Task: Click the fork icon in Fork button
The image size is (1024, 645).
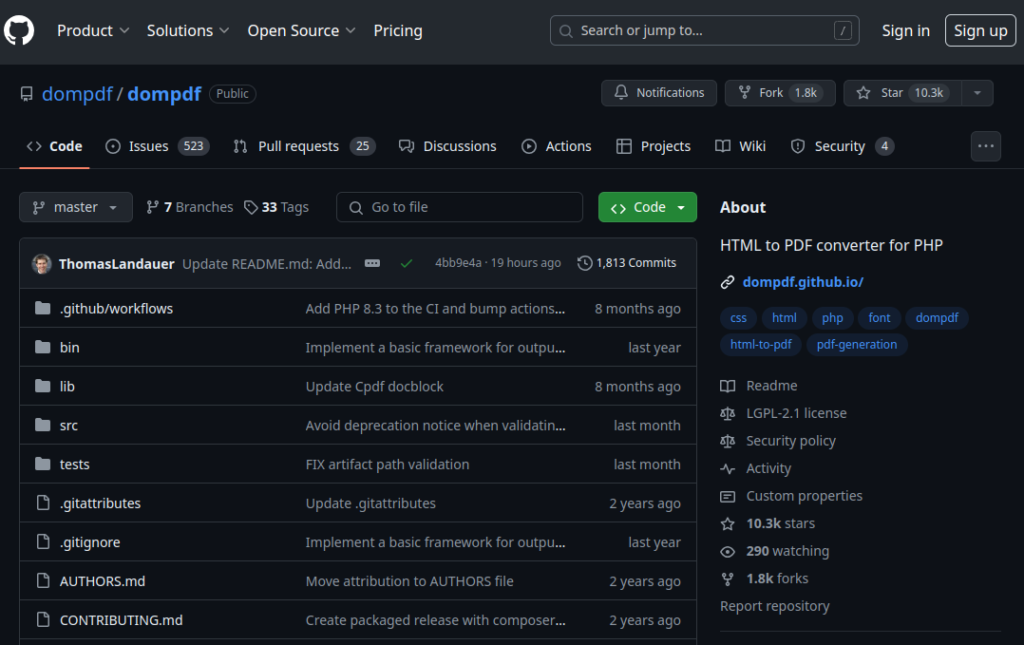Action: coord(744,93)
